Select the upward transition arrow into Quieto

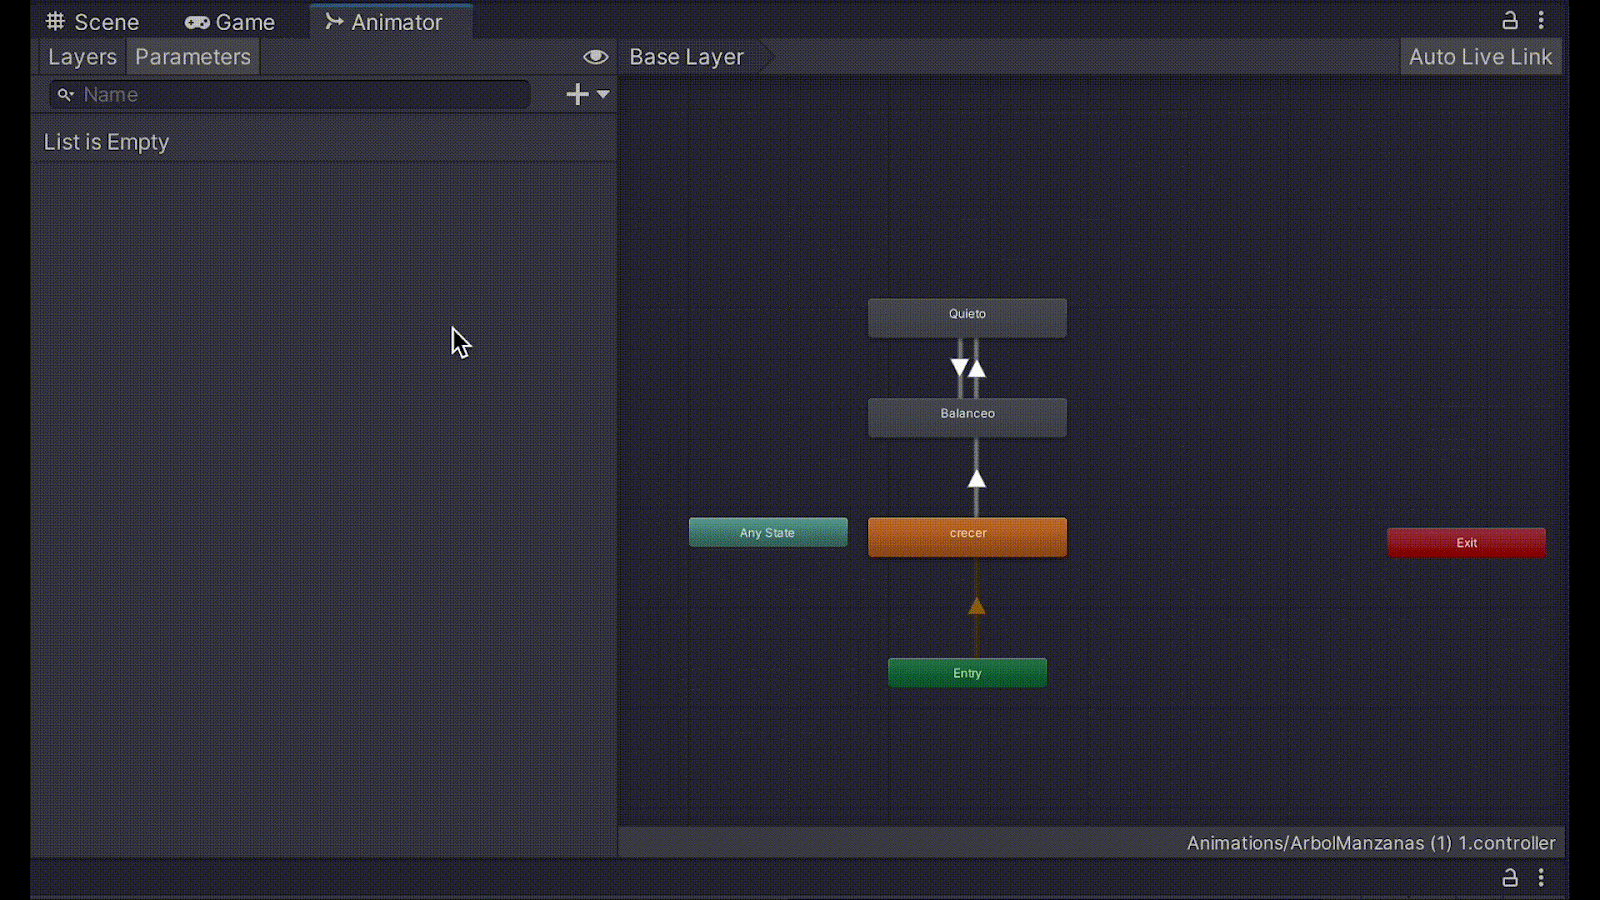coord(978,369)
